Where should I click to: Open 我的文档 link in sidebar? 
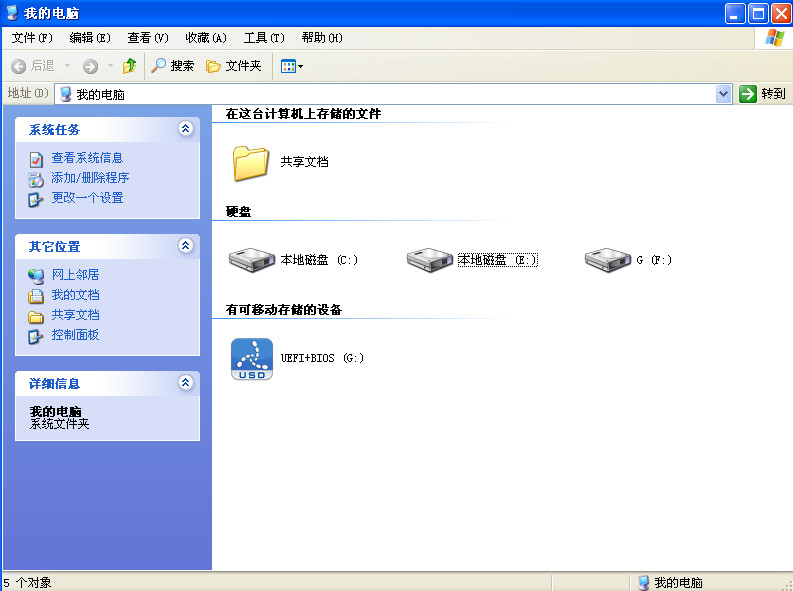coord(75,295)
